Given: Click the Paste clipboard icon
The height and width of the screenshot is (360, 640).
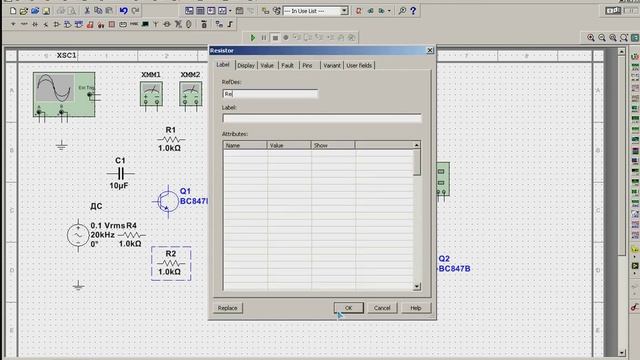Looking at the screenshot, I should tap(109, 11).
